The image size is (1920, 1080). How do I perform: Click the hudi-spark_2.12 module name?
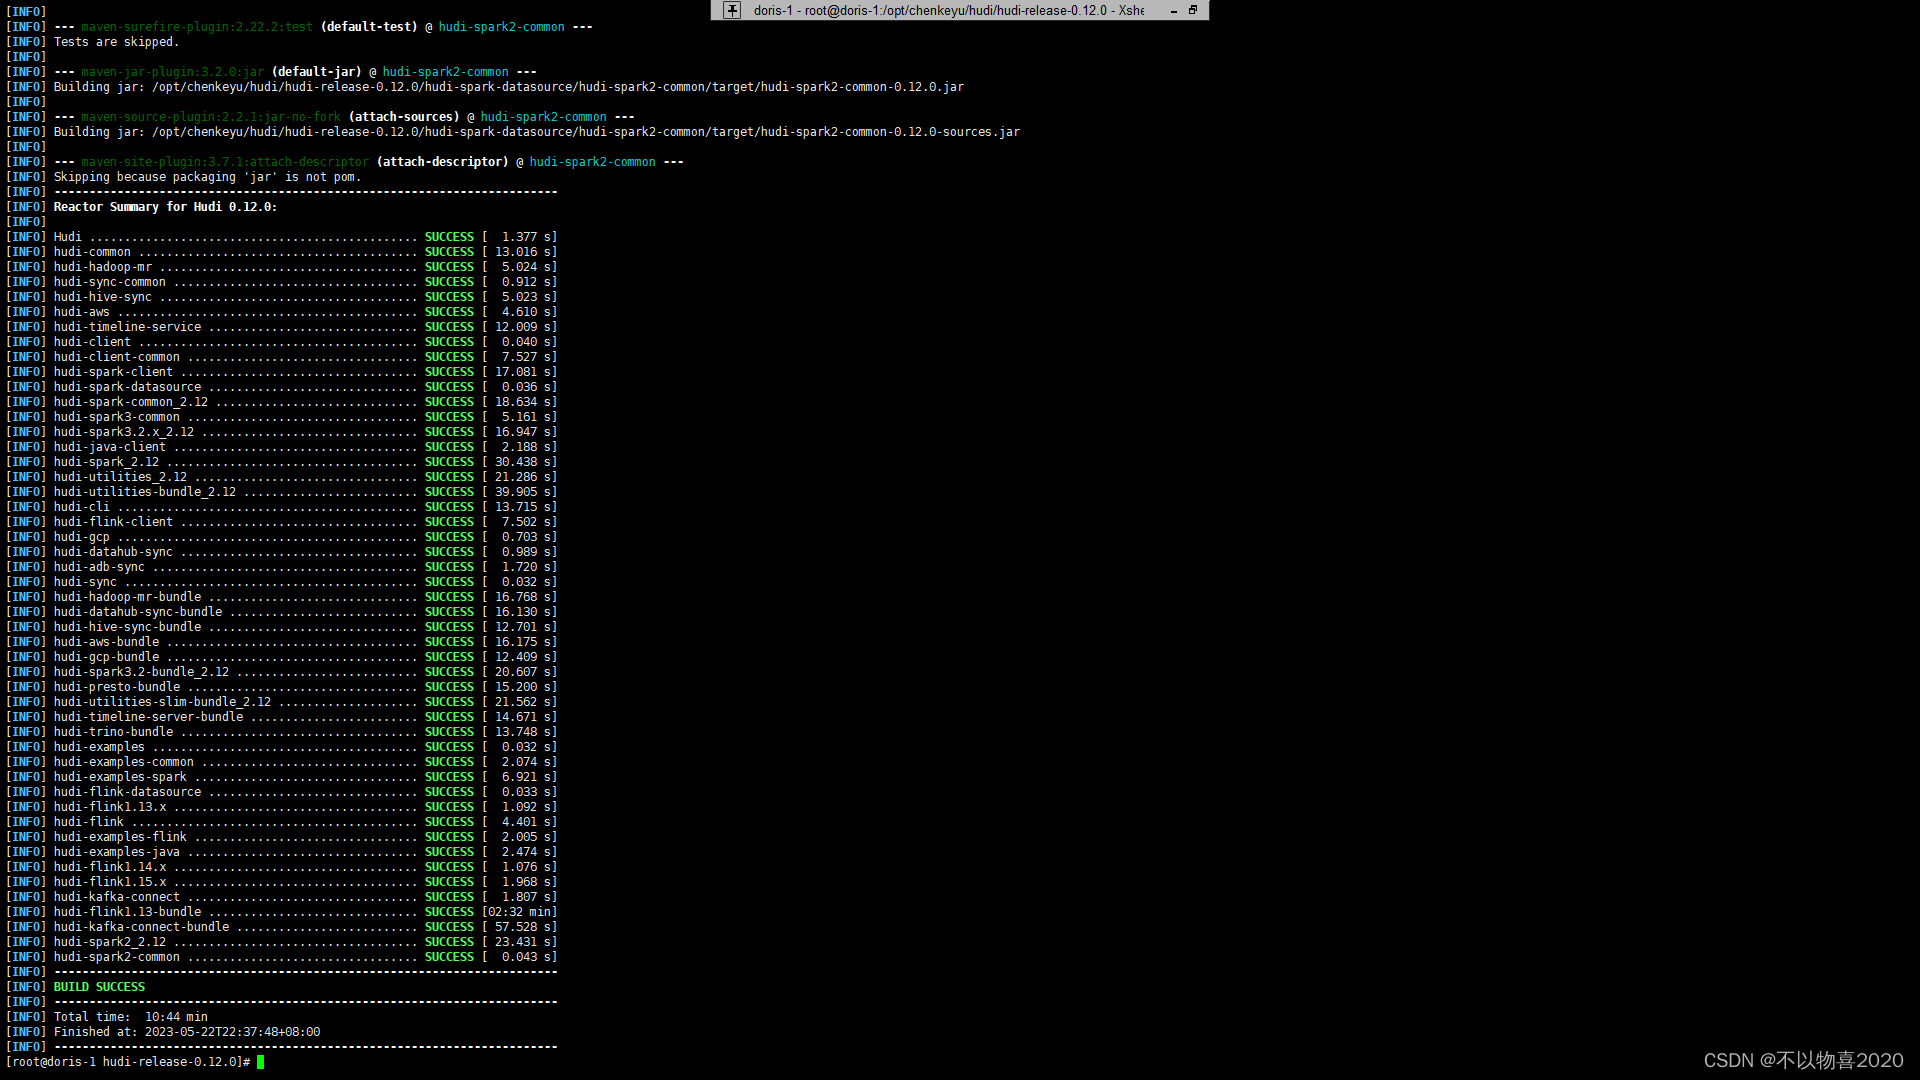coord(106,462)
